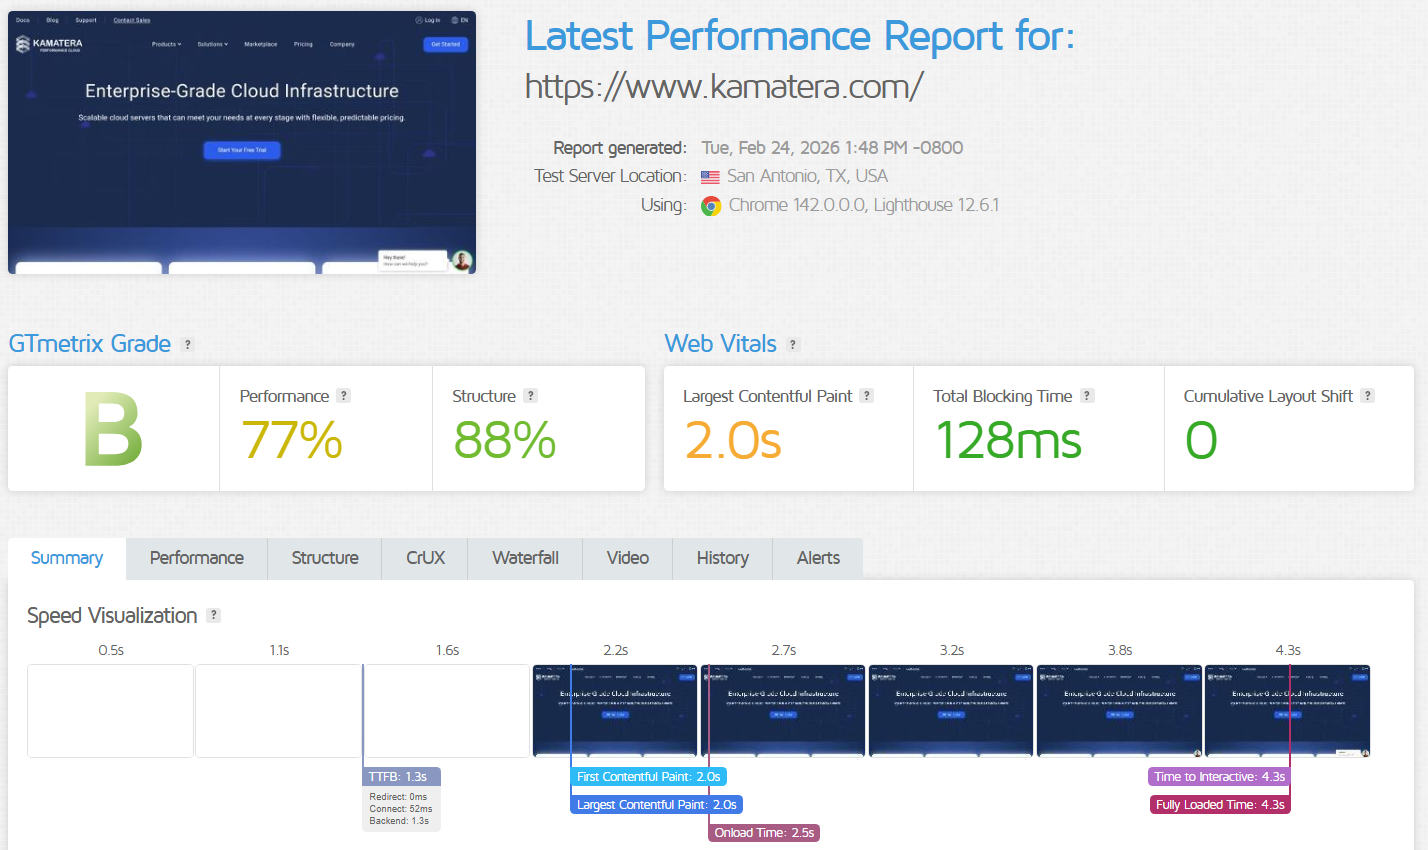Click the First Contentful Paint 2.0s marker
Image resolution: width=1428 pixels, height=850 pixels.
point(648,777)
